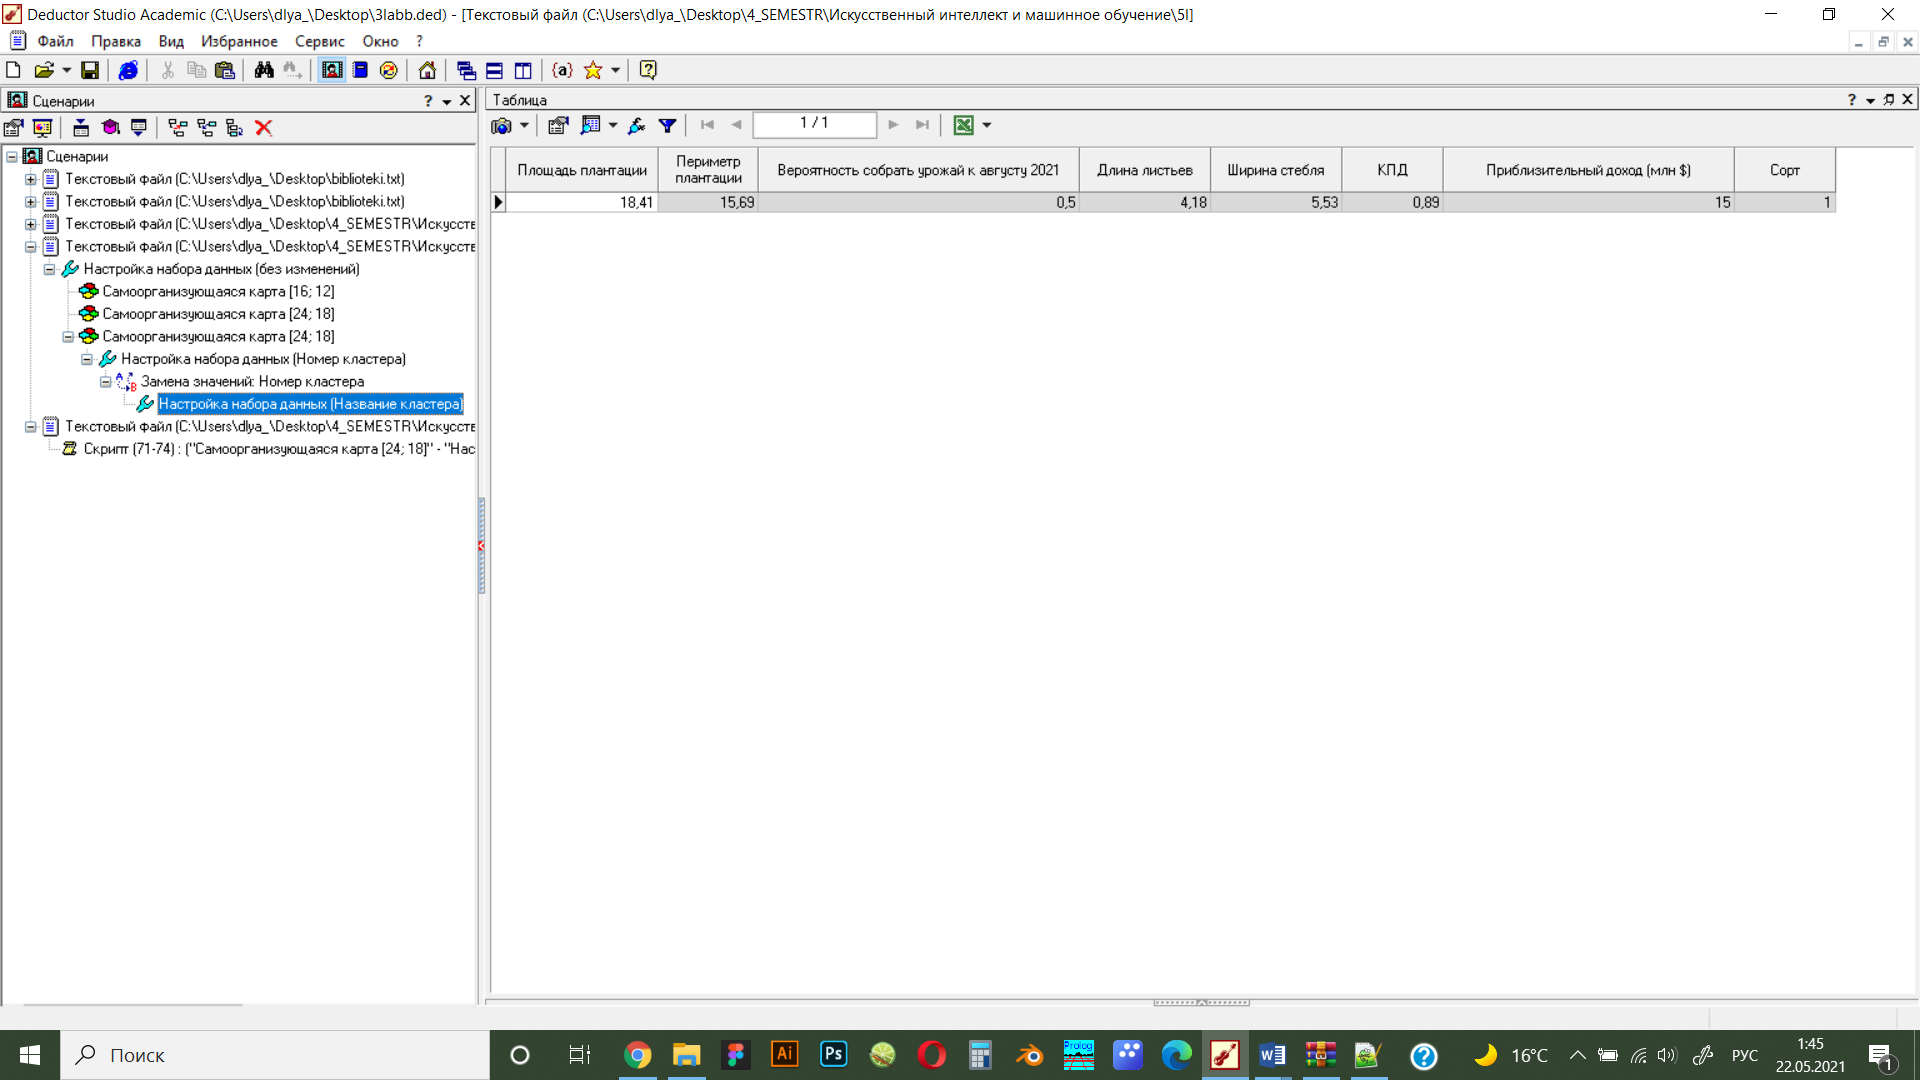Open Google Chrome from the taskbar
The image size is (1920, 1080).
637,1055
